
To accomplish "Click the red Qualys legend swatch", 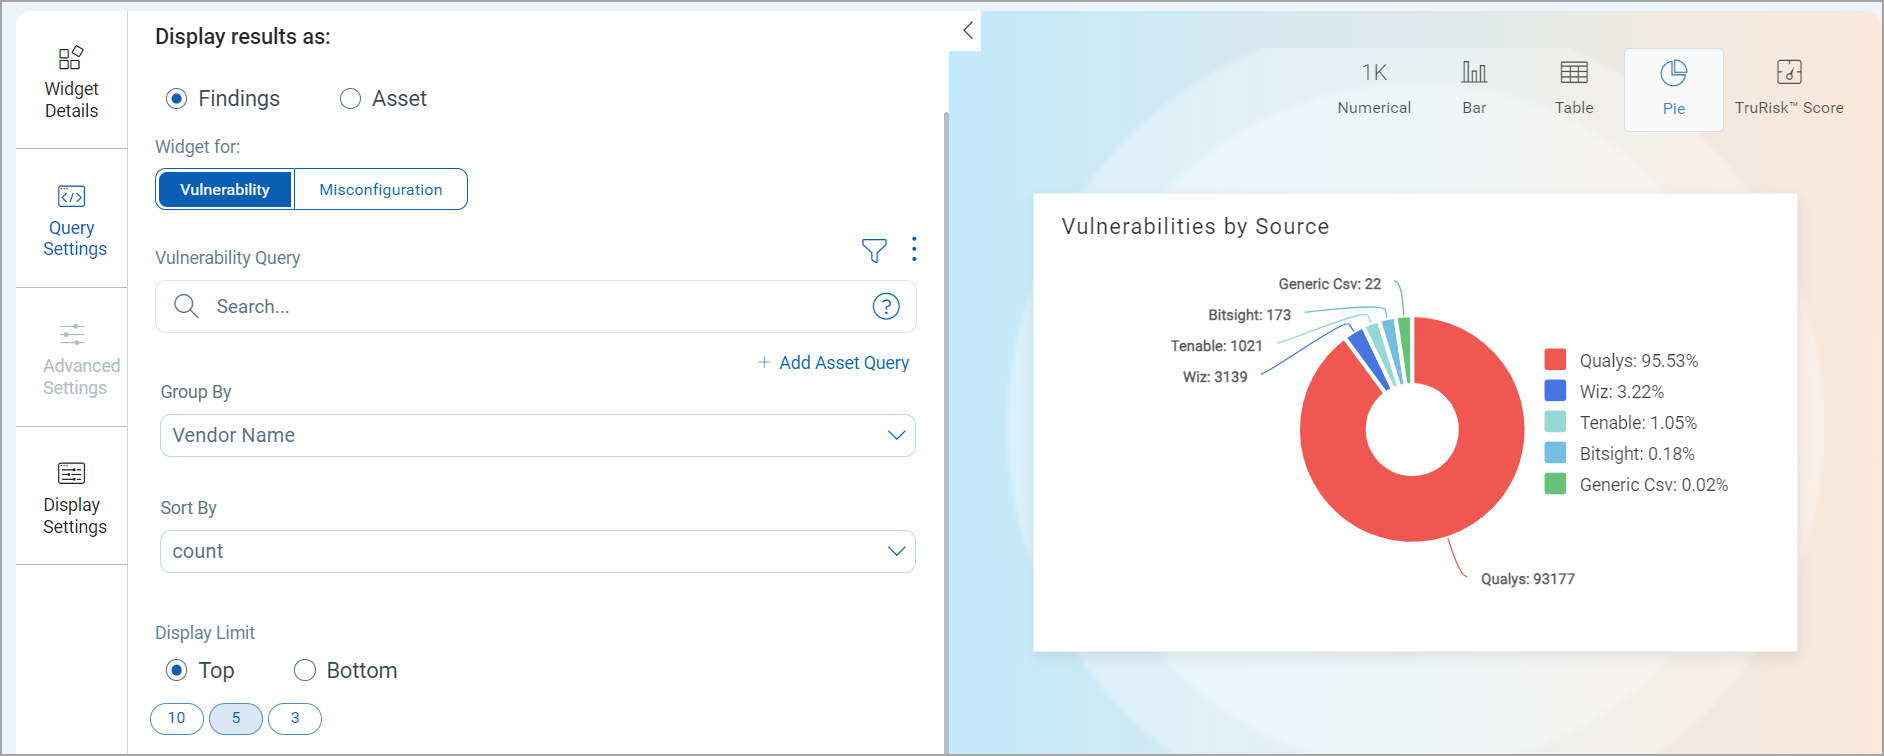I will [x=1555, y=360].
